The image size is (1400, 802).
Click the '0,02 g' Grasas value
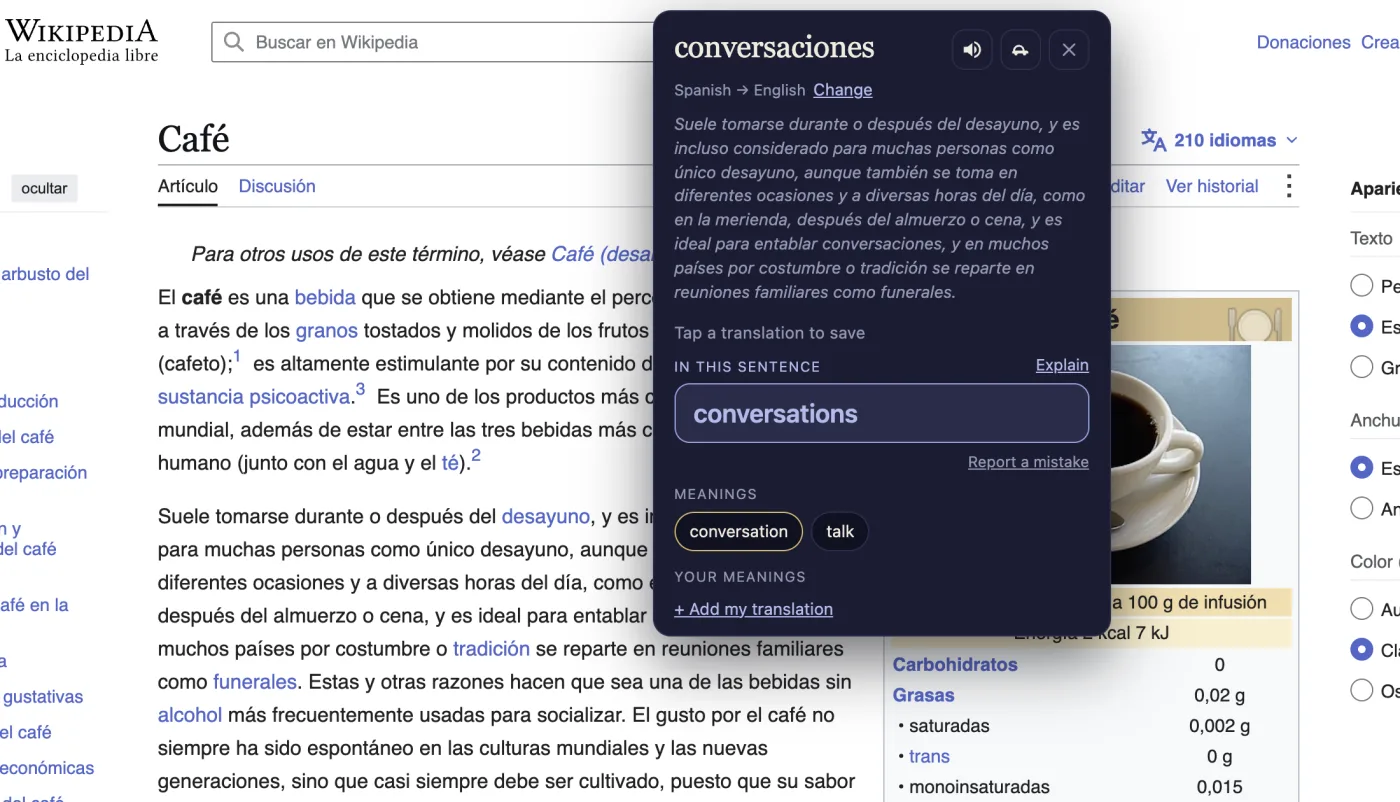click(x=1219, y=695)
